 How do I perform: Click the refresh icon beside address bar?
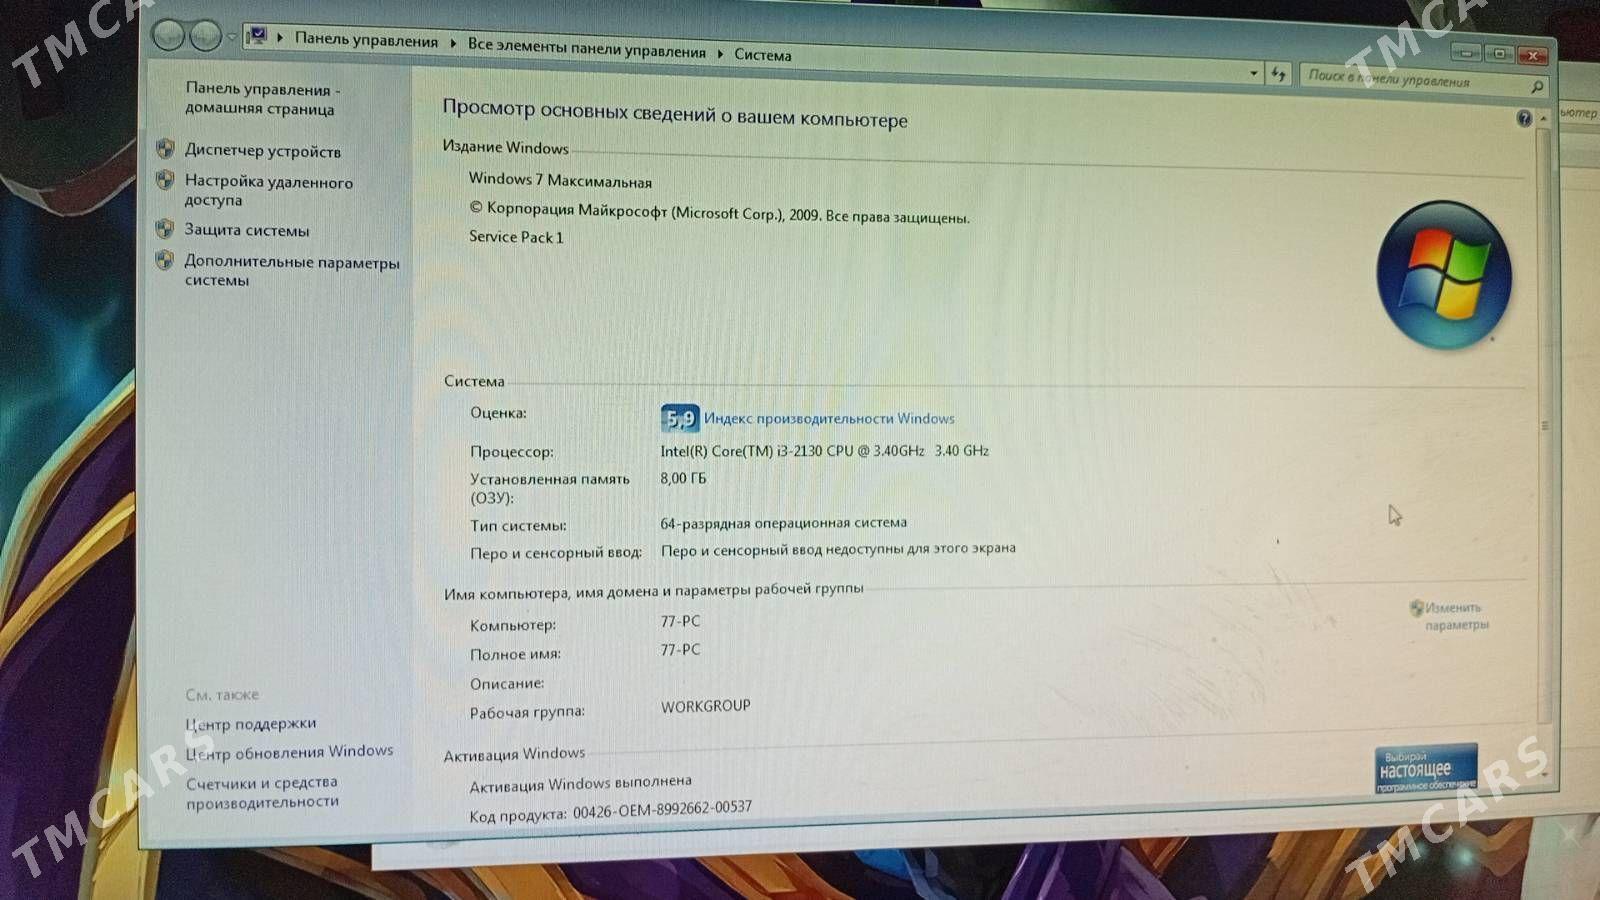coord(1278,74)
